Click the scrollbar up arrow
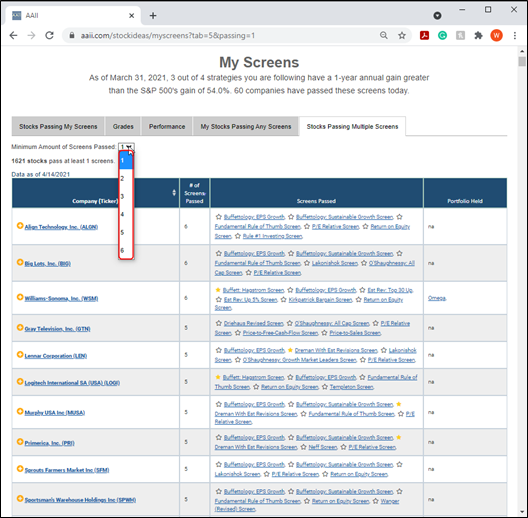Screen dimensions: 528x518 522,52
